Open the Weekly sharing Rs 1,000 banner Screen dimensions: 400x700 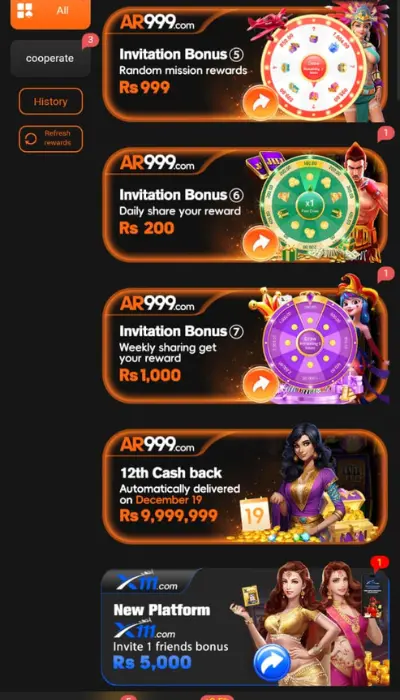pos(245,346)
